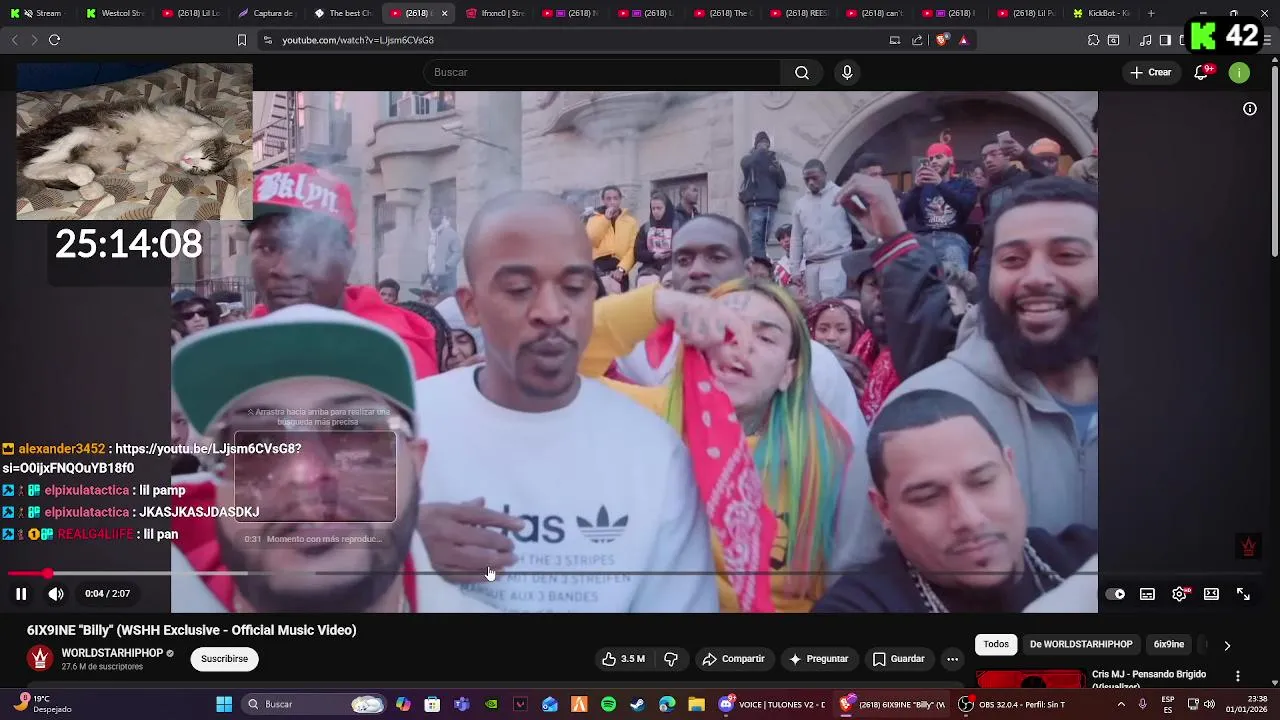Click the Compartir share button
1280x720 pixels.
coord(733,659)
